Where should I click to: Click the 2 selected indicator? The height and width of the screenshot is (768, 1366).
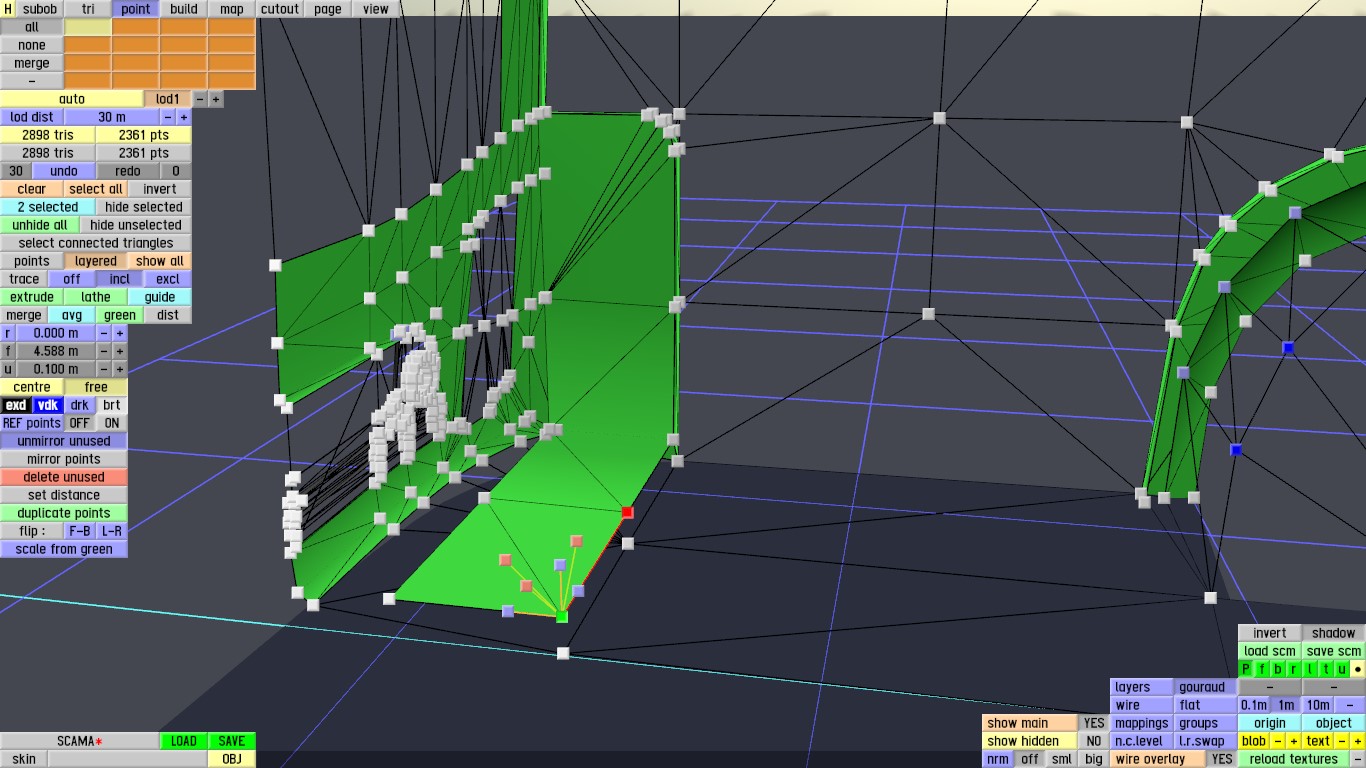[x=48, y=207]
